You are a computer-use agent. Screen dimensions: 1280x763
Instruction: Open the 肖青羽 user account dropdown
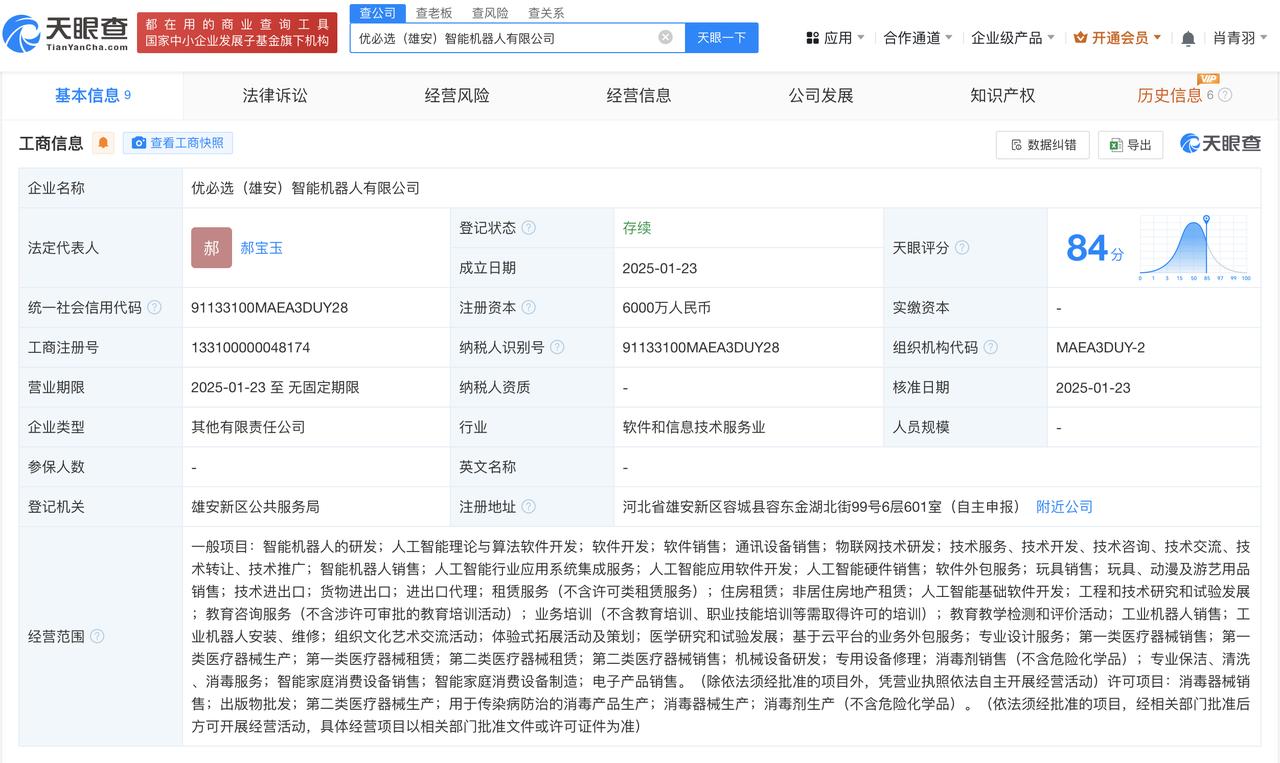[1241, 38]
